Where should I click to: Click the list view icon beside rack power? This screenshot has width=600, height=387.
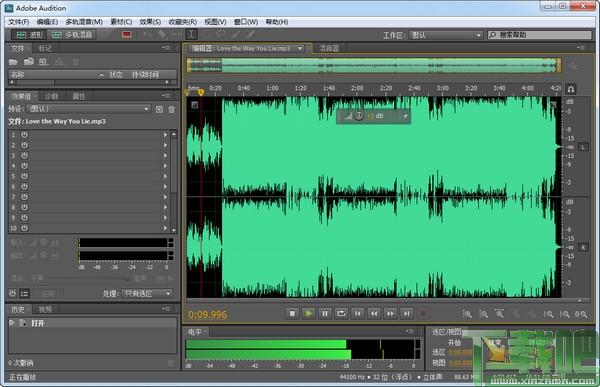click(24, 294)
